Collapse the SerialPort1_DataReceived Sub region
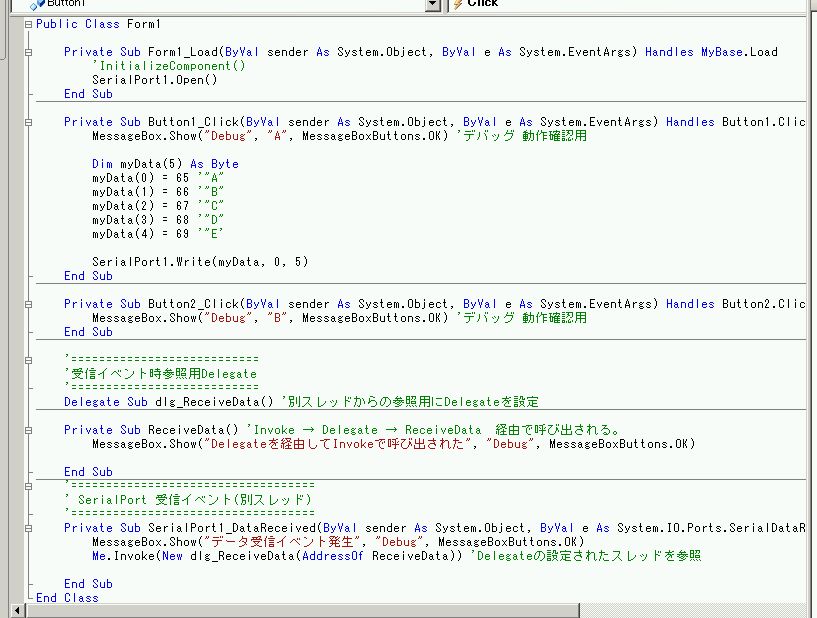The width and height of the screenshot is (817, 618). click(29, 528)
